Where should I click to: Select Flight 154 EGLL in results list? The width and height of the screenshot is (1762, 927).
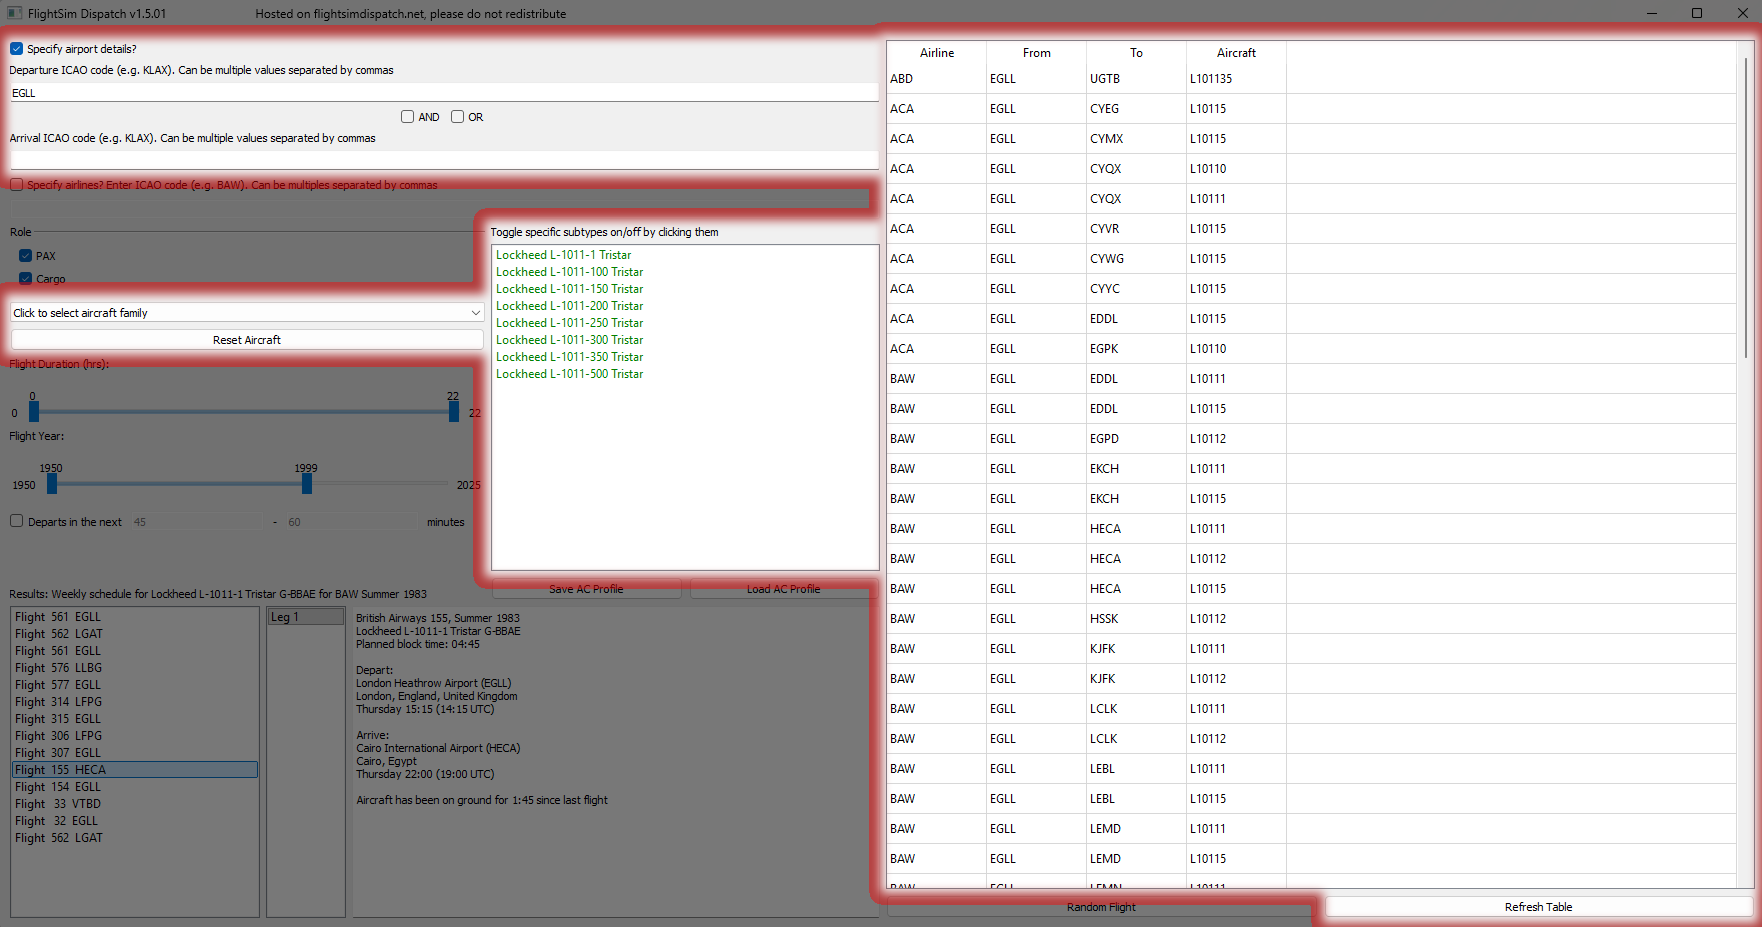pyautogui.click(x=58, y=787)
